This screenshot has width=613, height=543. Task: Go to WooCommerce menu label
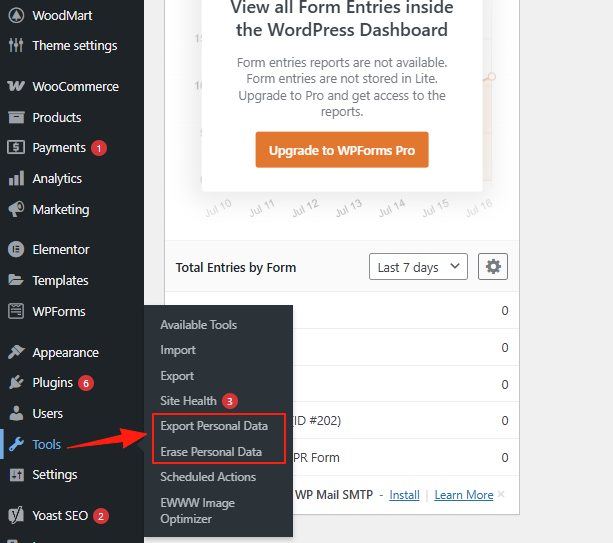[75, 86]
